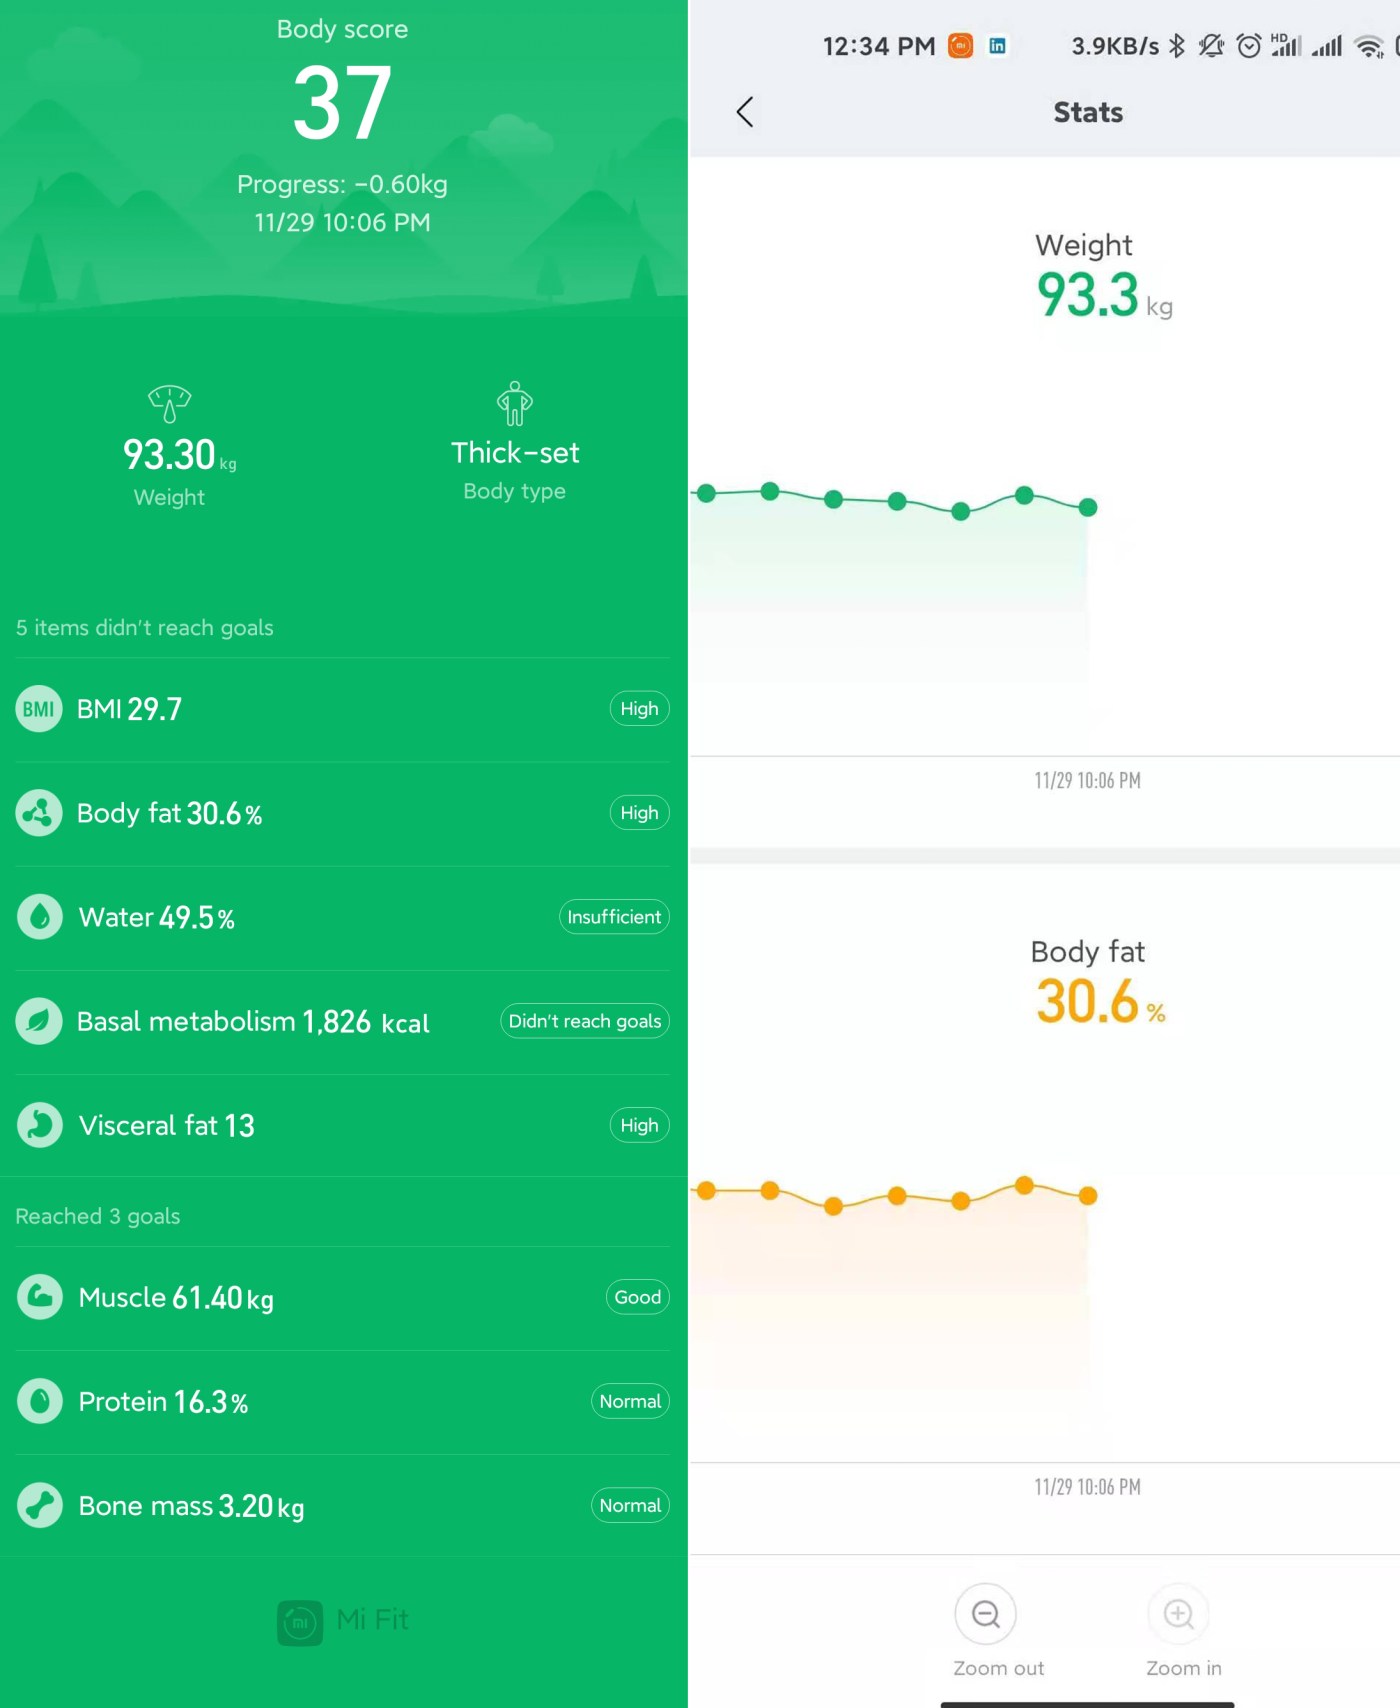This screenshot has height=1708, width=1400.
Task: Tap the Stats page title
Action: pyautogui.click(x=1088, y=112)
